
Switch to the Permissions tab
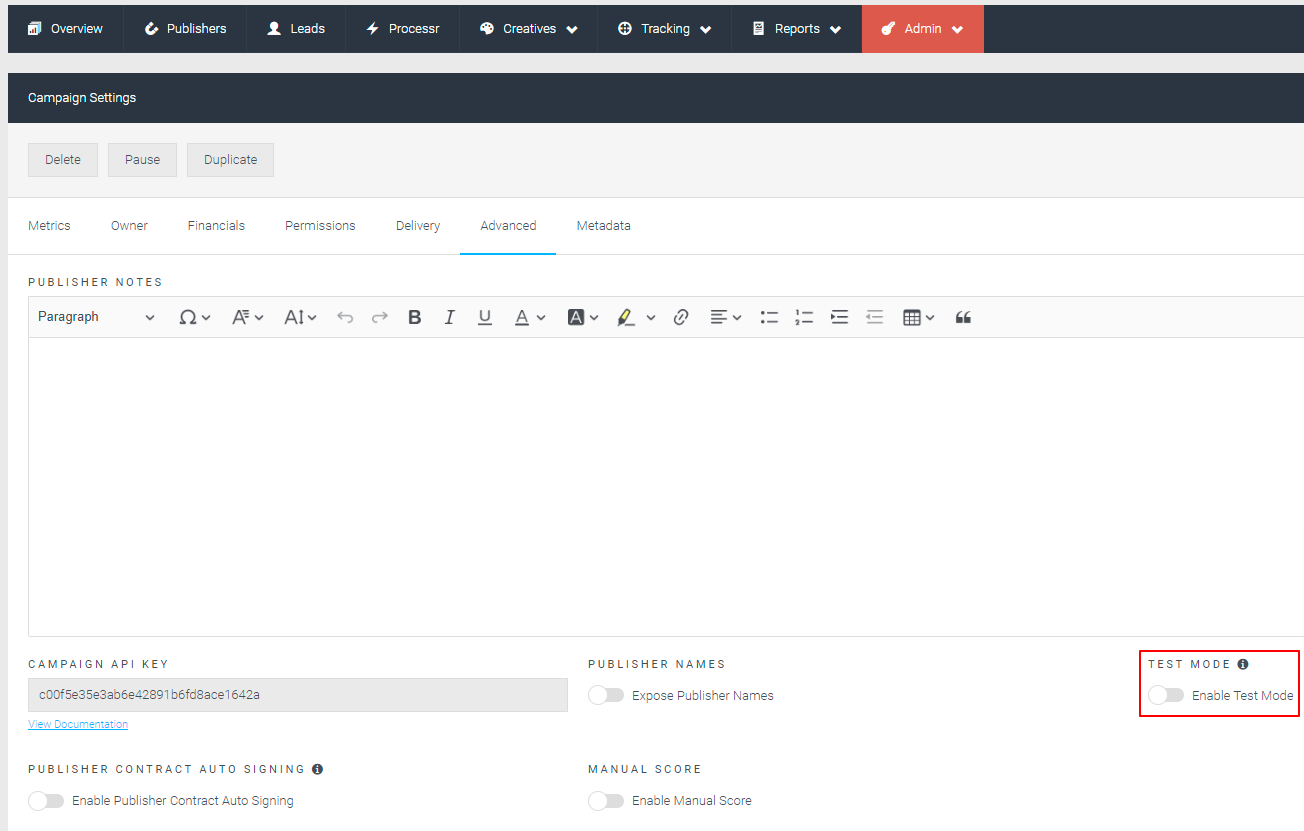point(320,226)
